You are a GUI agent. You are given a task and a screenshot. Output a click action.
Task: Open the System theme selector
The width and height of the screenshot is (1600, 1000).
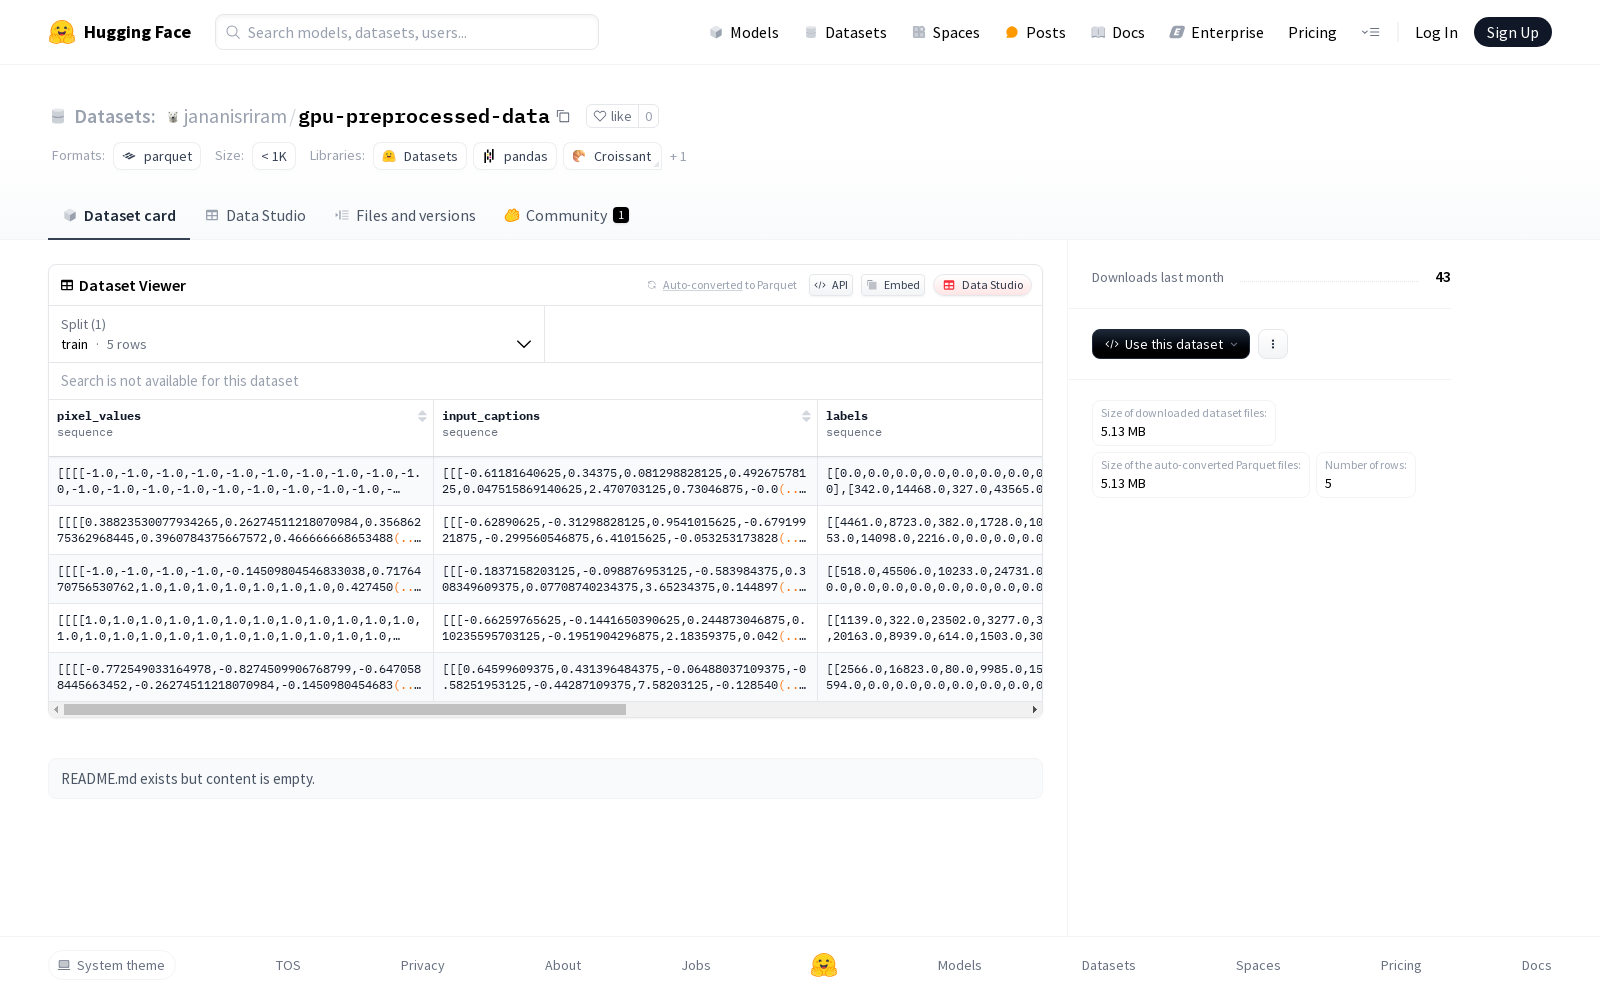[x=112, y=965]
